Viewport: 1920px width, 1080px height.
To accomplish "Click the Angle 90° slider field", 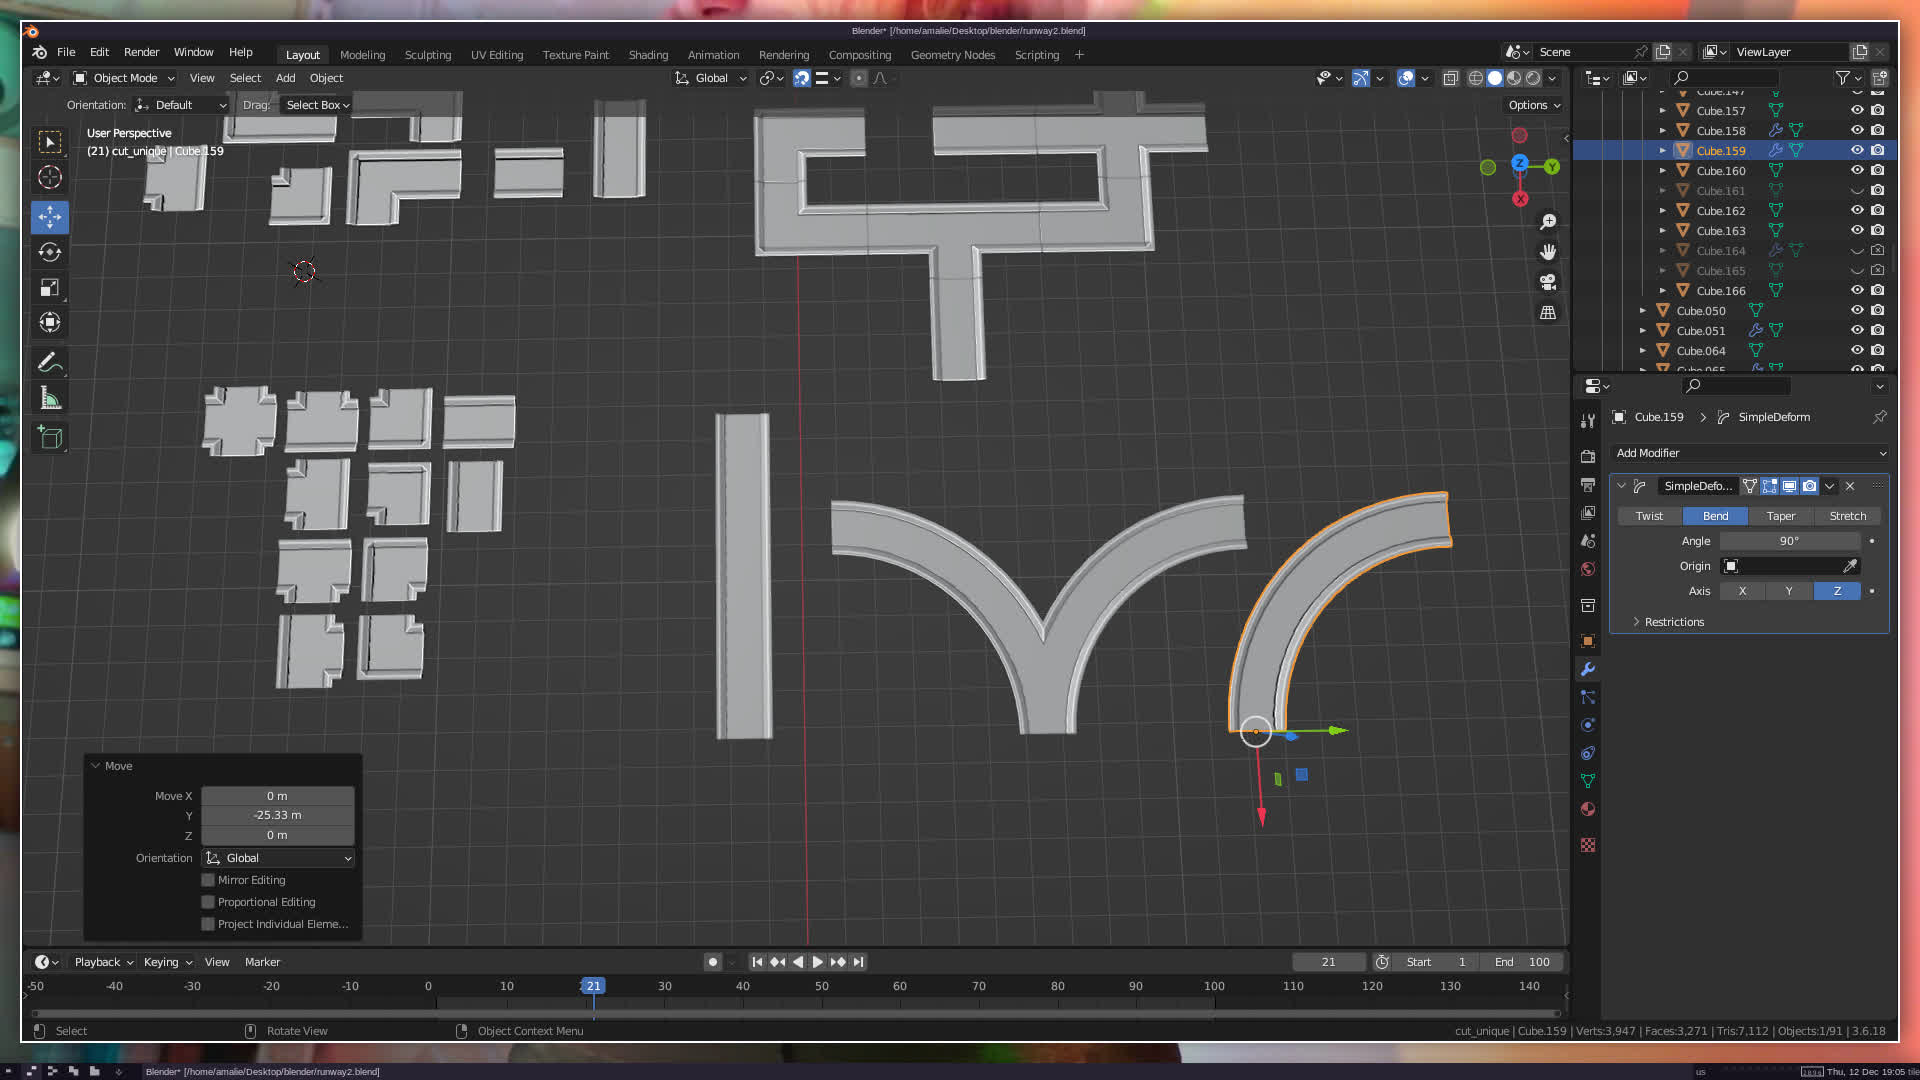I will [1789, 541].
